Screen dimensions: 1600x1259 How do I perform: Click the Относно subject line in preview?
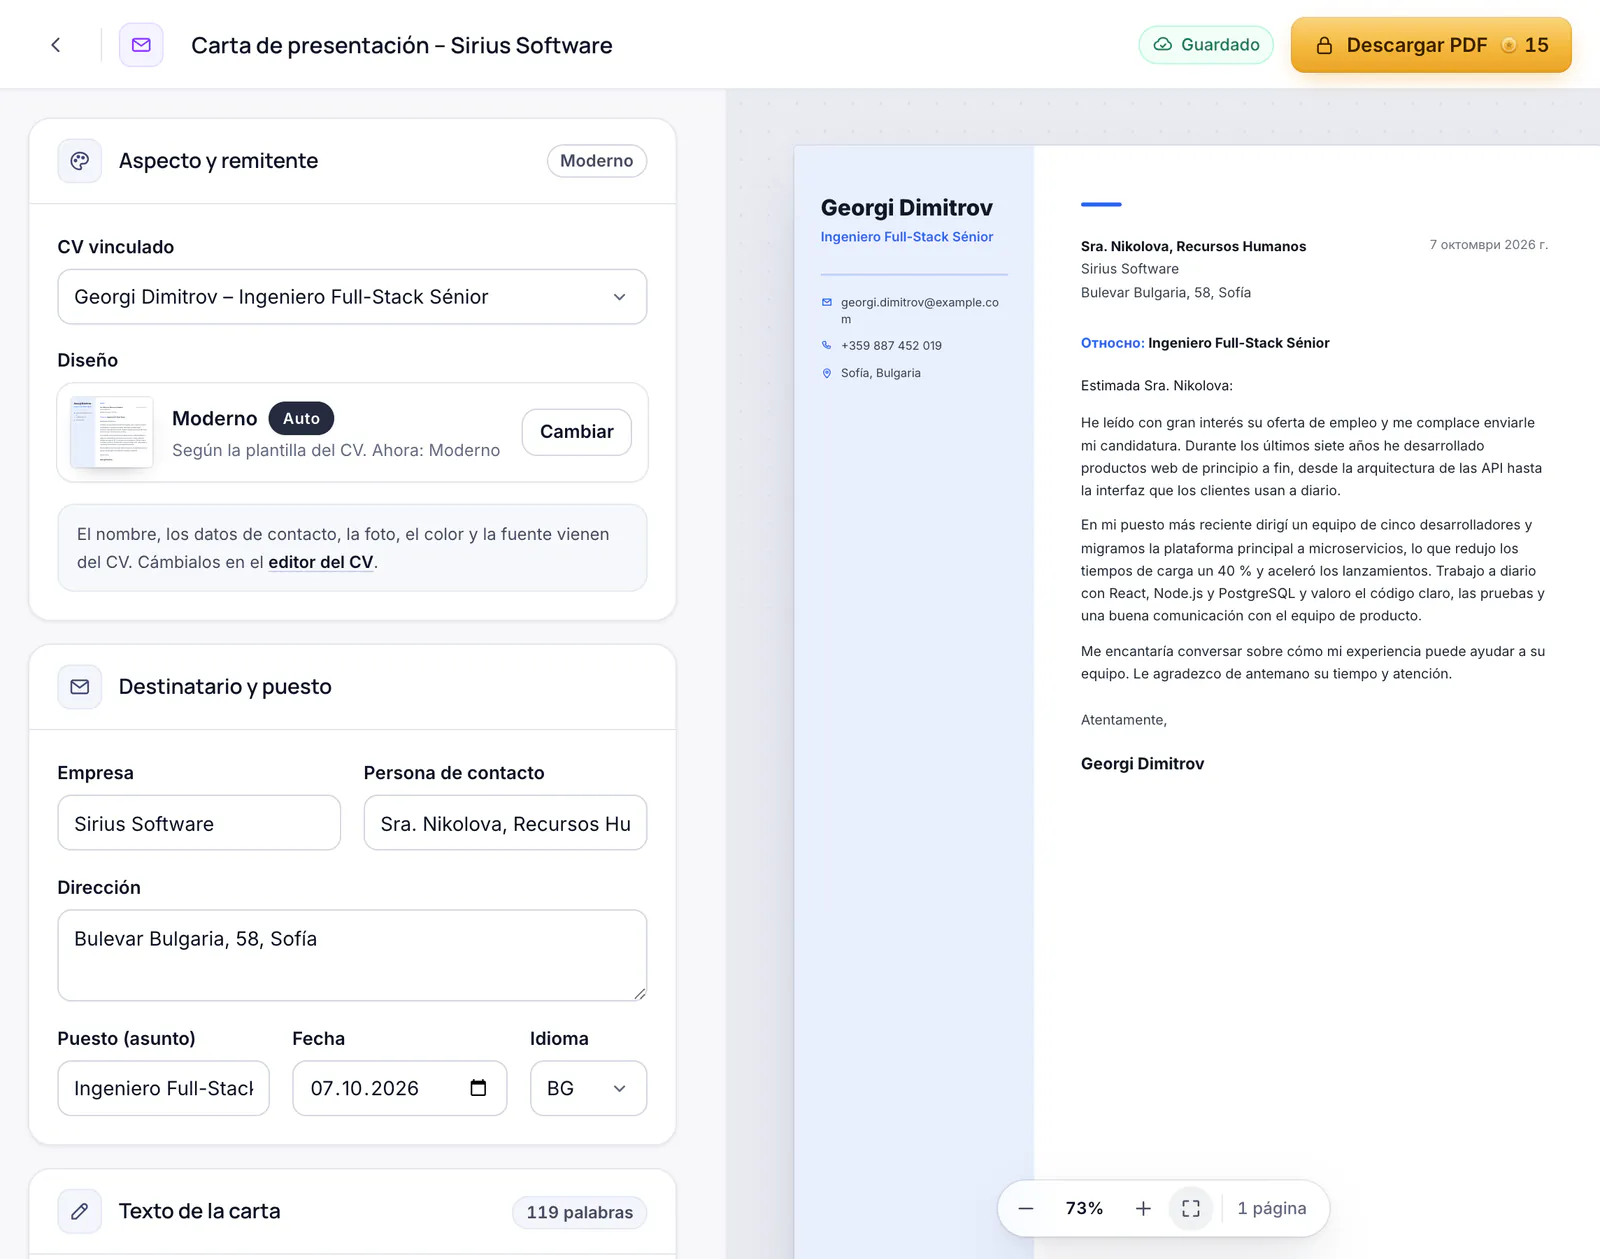click(1205, 343)
